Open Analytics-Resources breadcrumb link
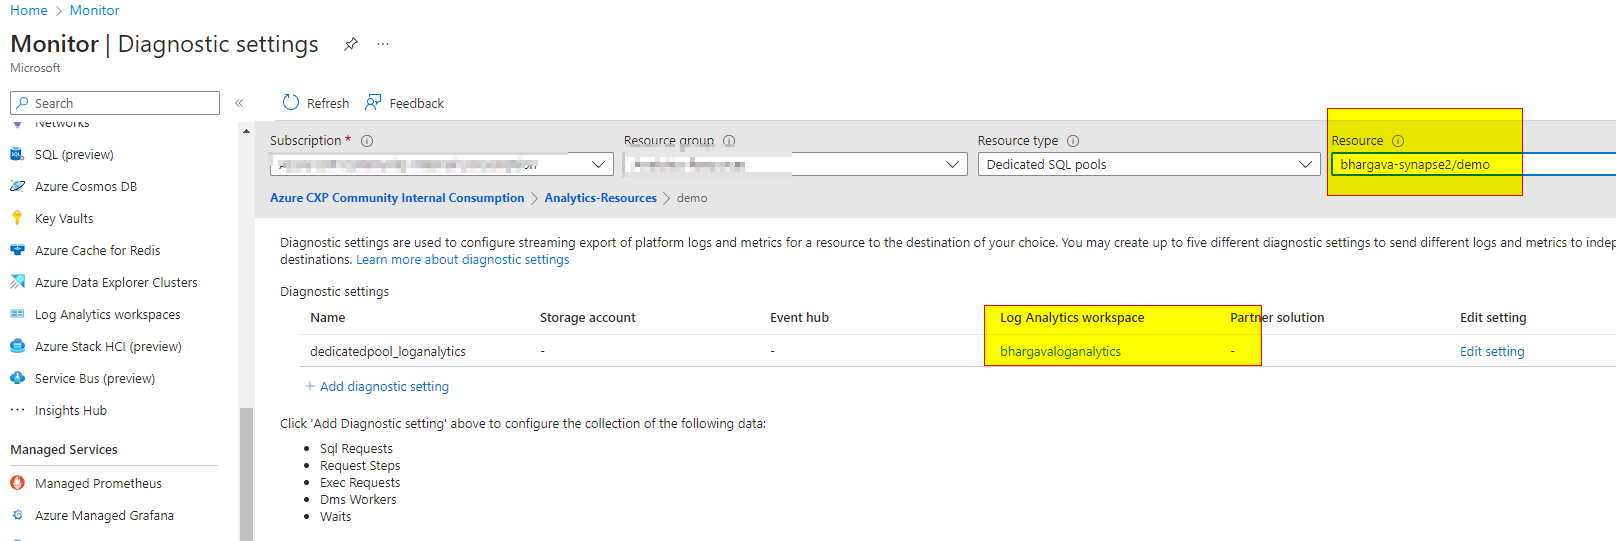 601,198
